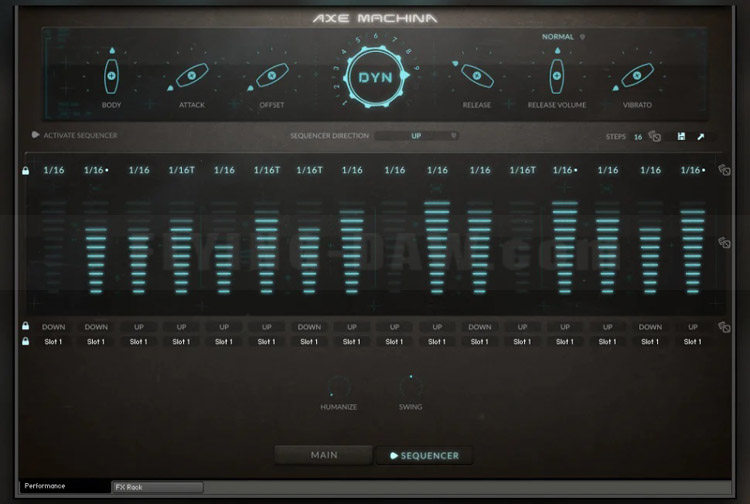Click the SWING knob
The width and height of the screenshot is (750, 504).
(x=410, y=386)
